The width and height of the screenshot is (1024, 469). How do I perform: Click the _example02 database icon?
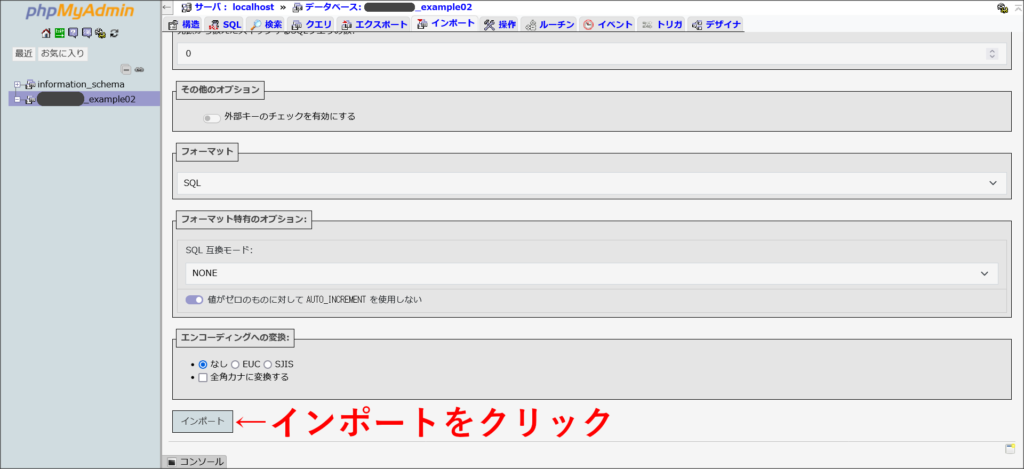pyautogui.click(x=30, y=99)
